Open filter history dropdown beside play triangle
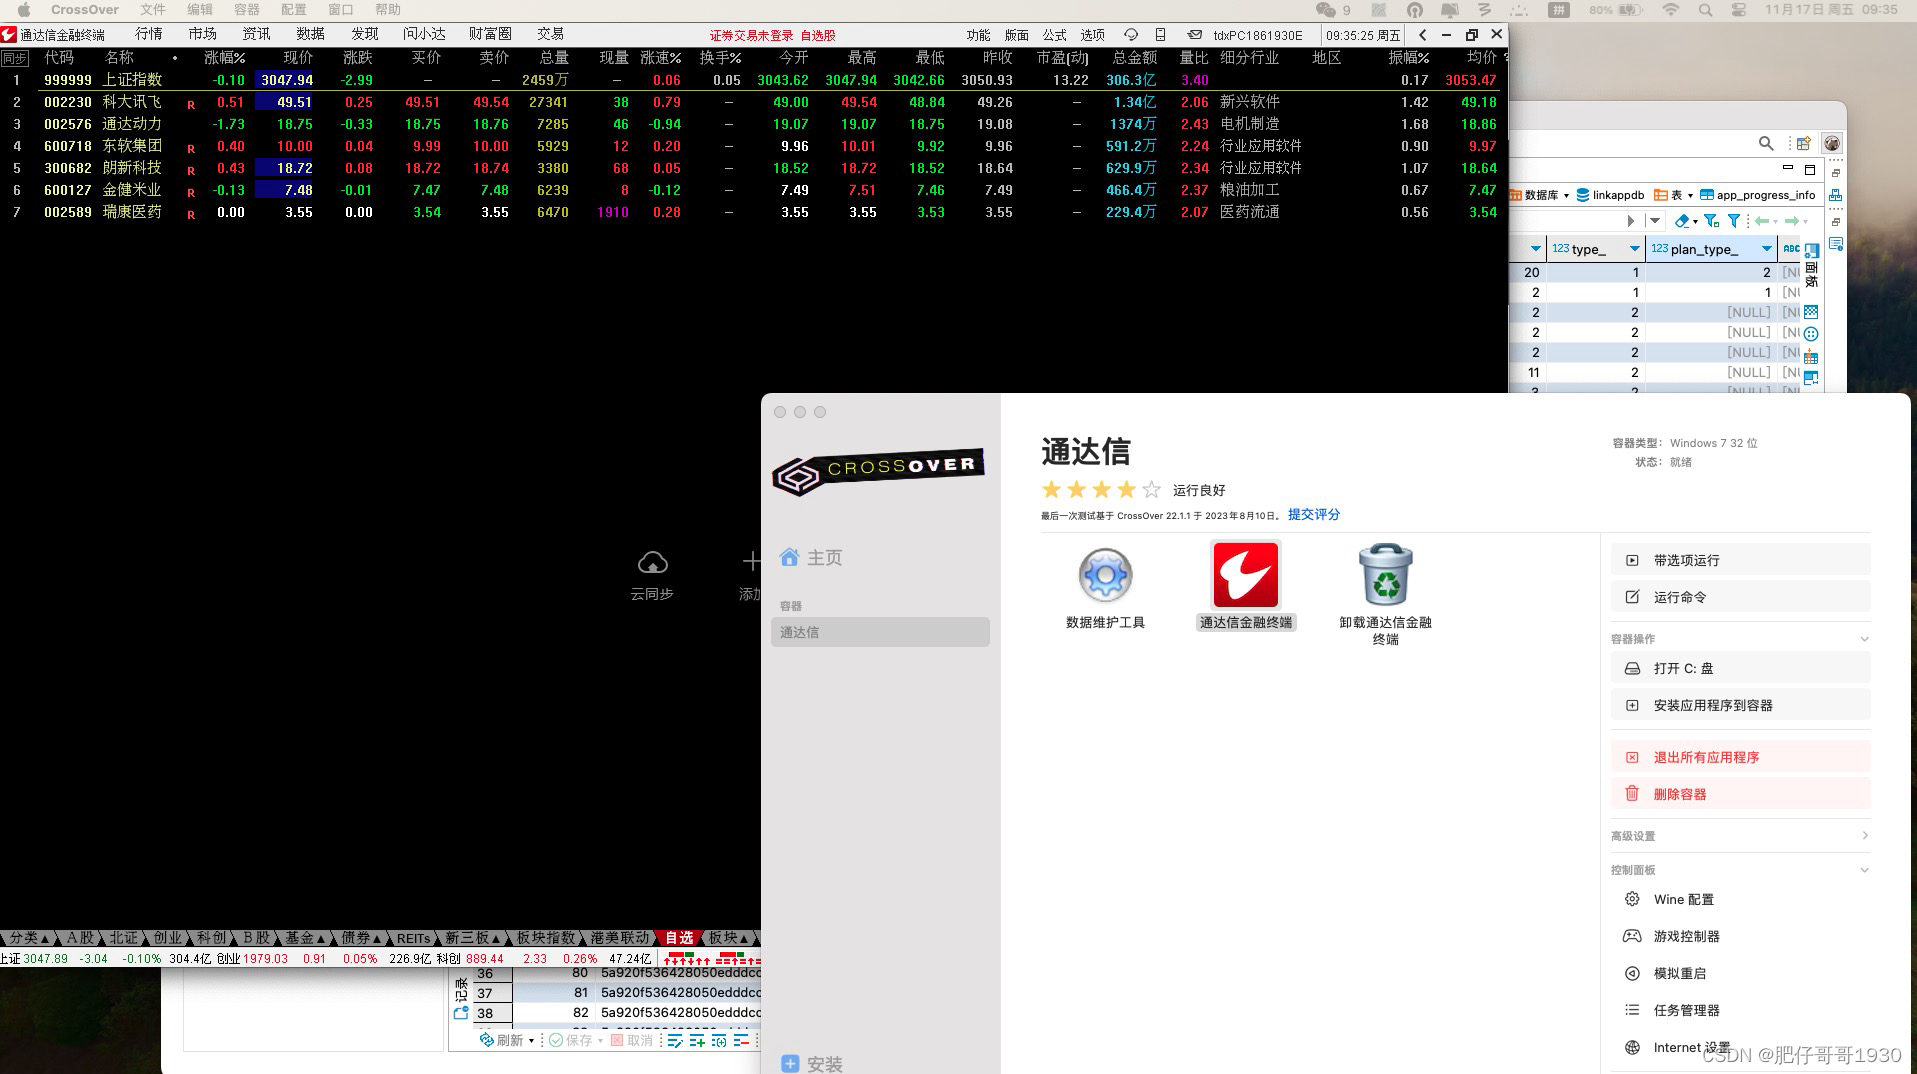The image size is (1917, 1074). (1654, 221)
